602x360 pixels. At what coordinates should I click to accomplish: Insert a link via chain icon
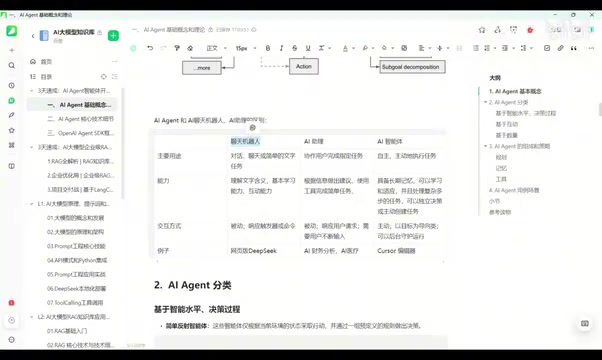pos(561,48)
